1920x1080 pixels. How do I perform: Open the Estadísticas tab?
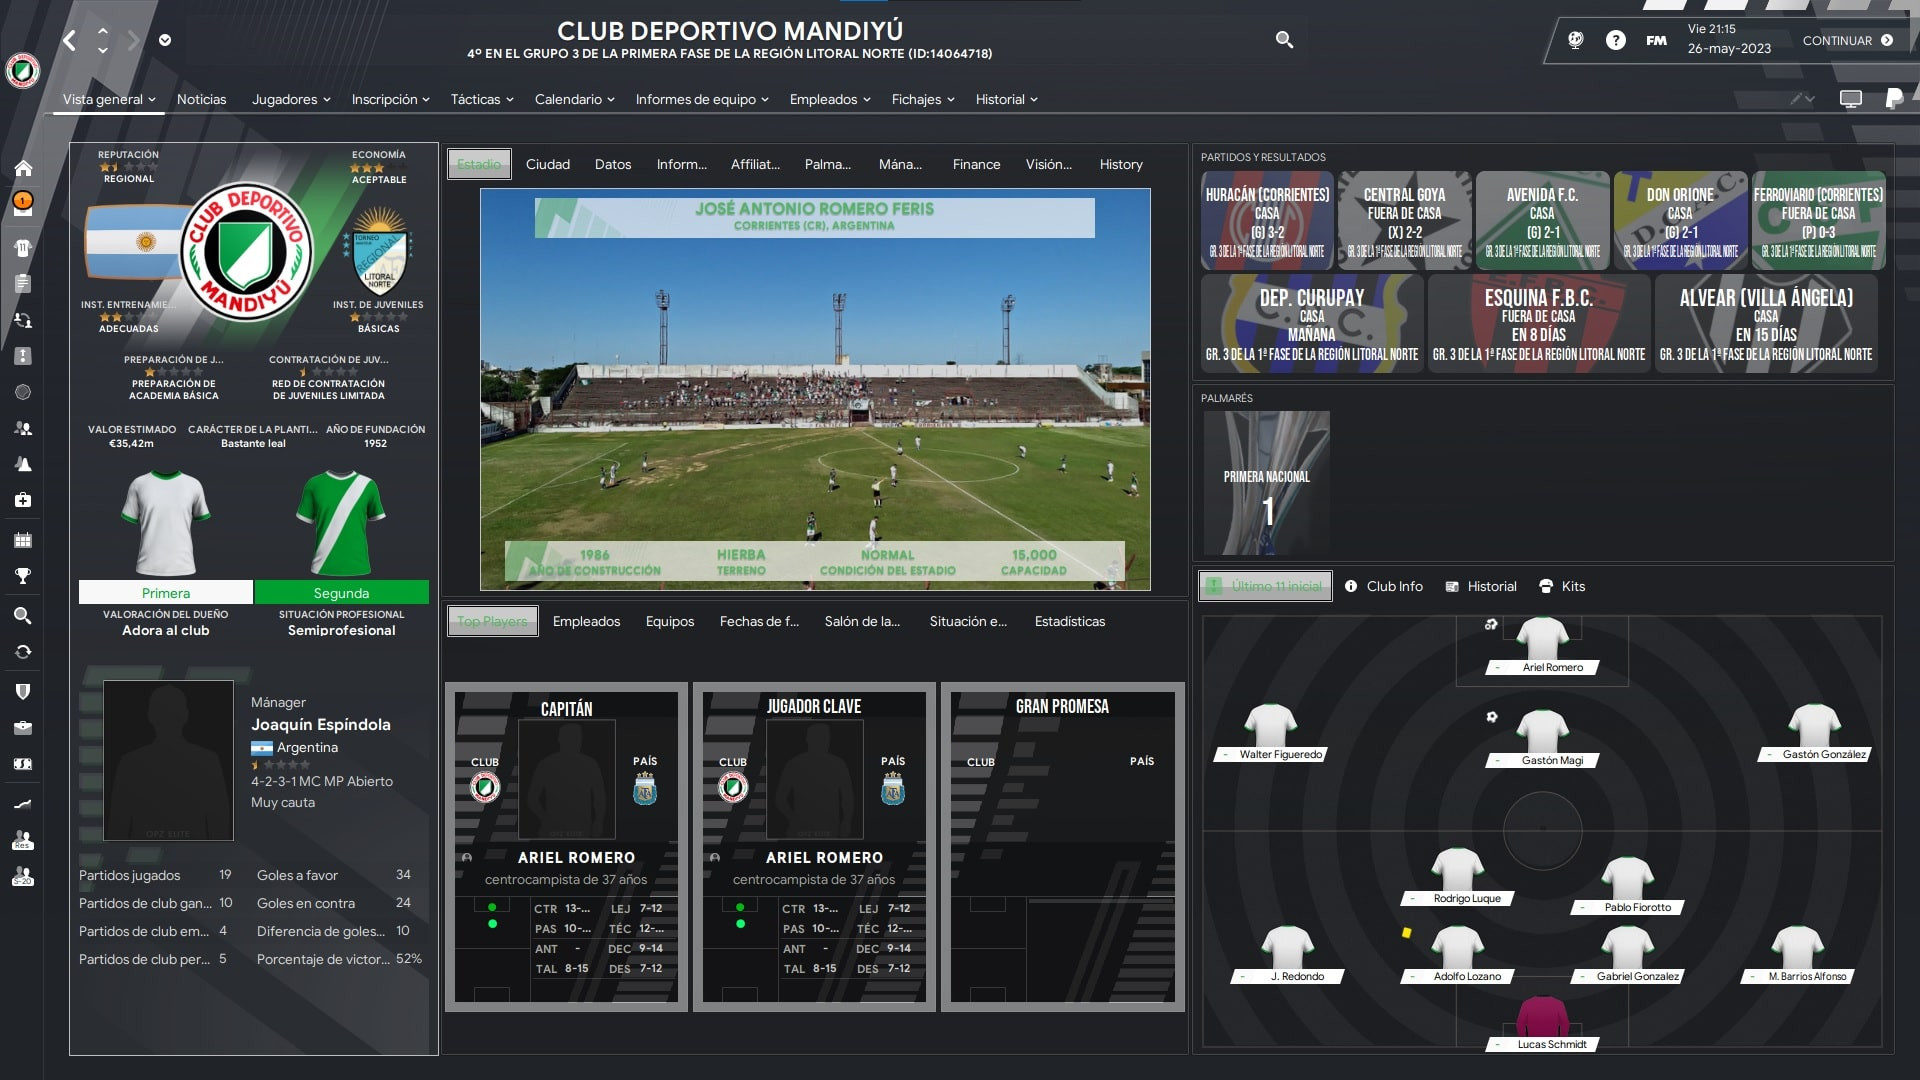pyautogui.click(x=1070, y=621)
